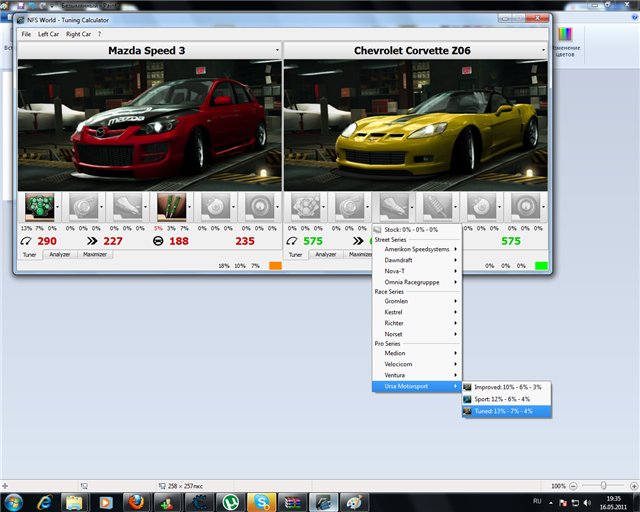Expand the Gromlen submenu
640x512 pixels.
point(417,301)
